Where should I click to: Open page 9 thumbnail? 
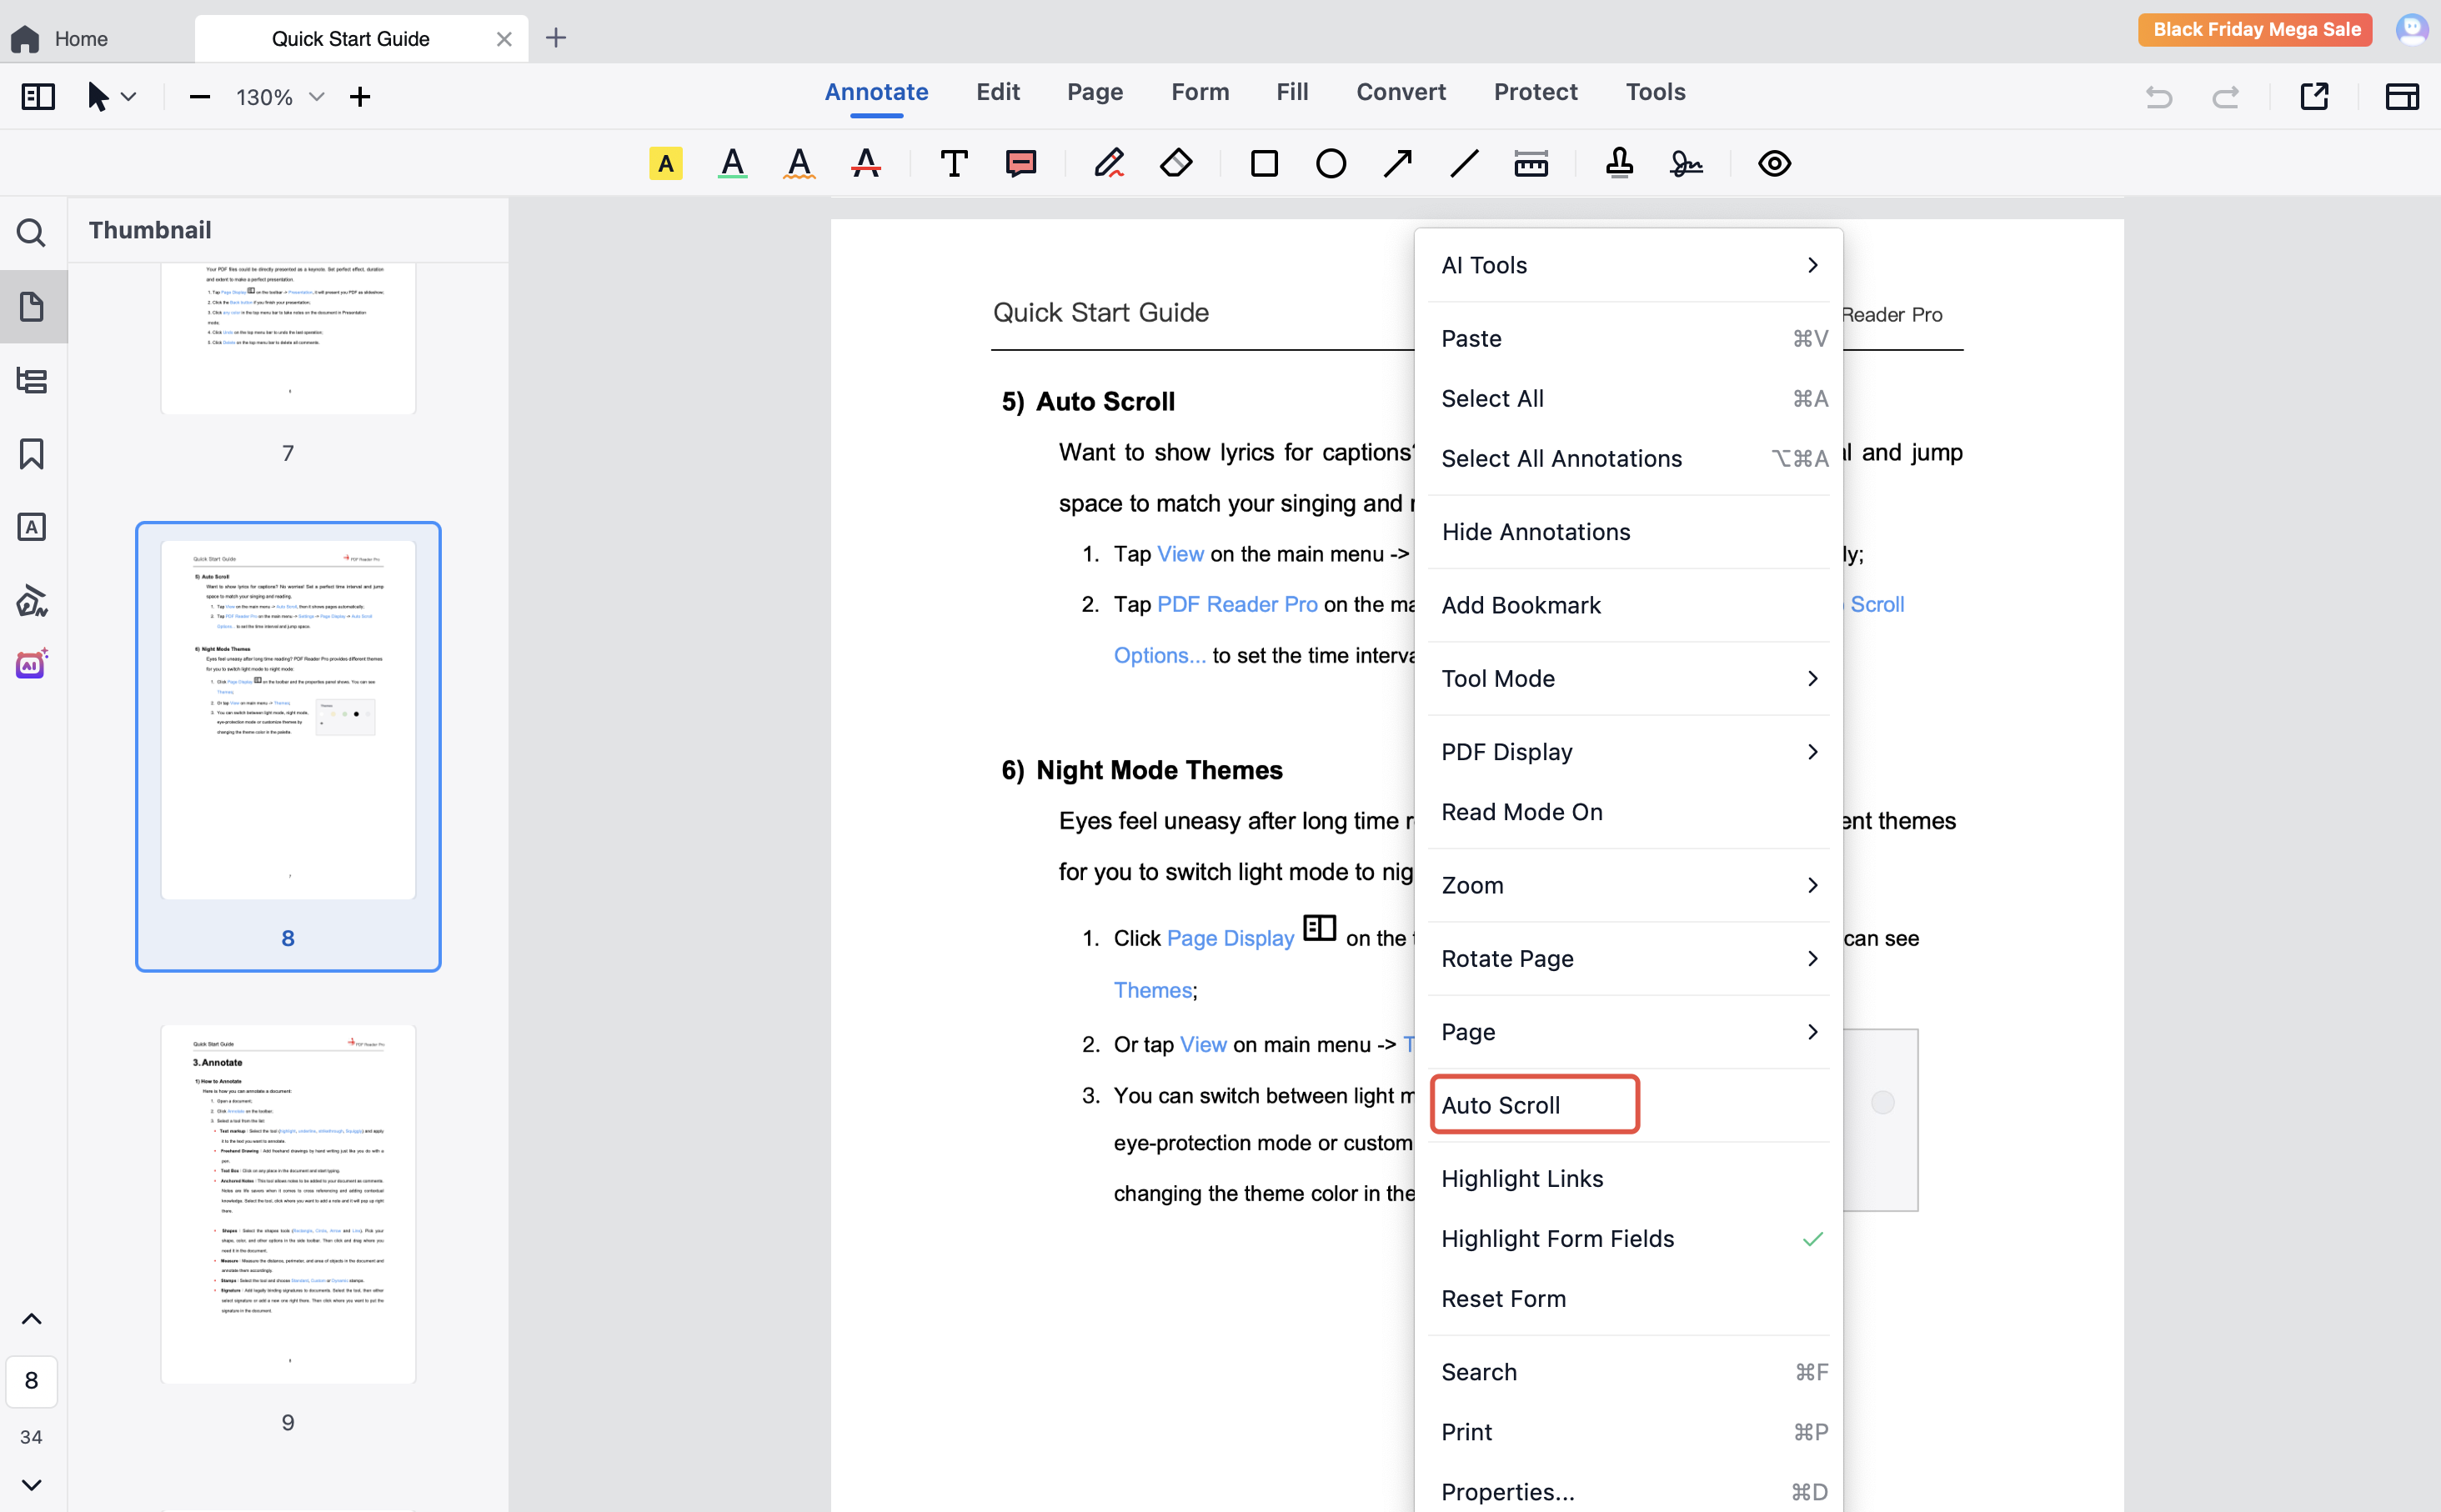288,1204
